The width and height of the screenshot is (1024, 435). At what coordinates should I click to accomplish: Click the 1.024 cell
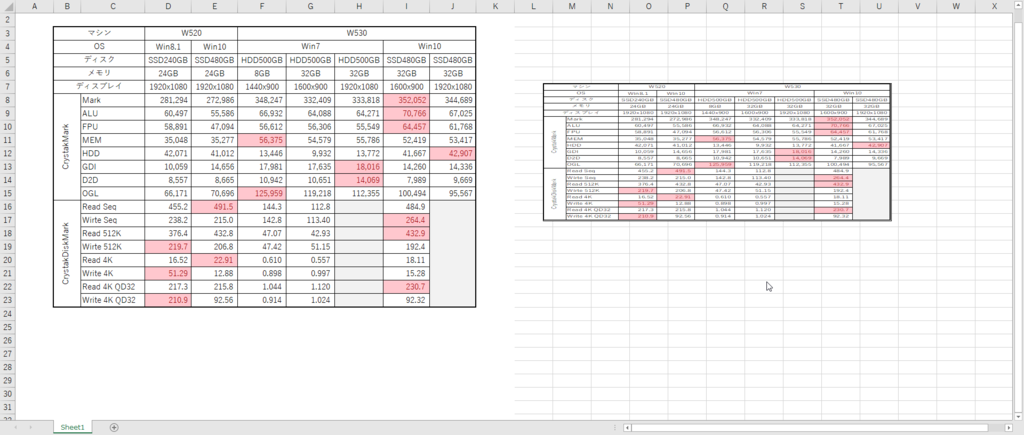(311, 300)
